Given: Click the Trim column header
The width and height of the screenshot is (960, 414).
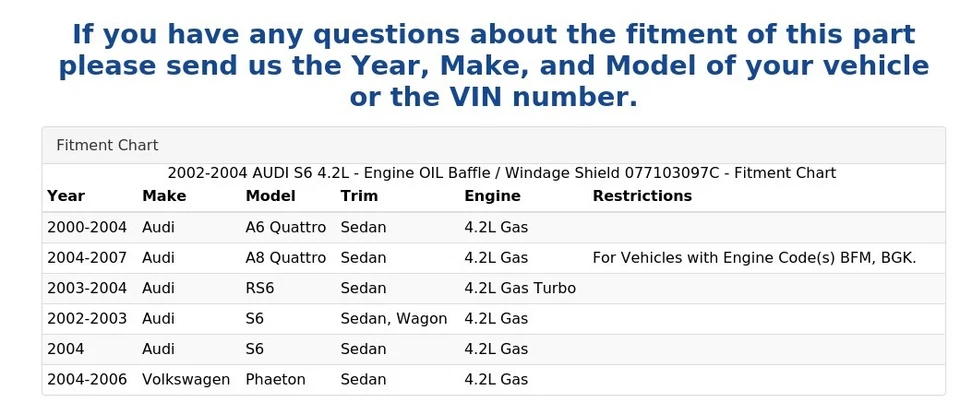Looking at the screenshot, I should click(x=359, y=196).
